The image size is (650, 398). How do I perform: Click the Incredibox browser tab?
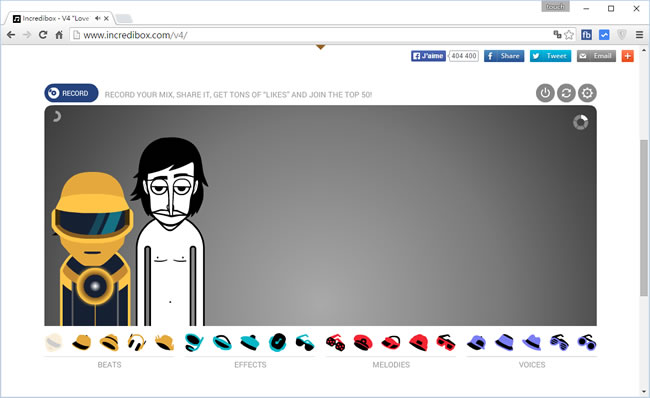[58, 18]
